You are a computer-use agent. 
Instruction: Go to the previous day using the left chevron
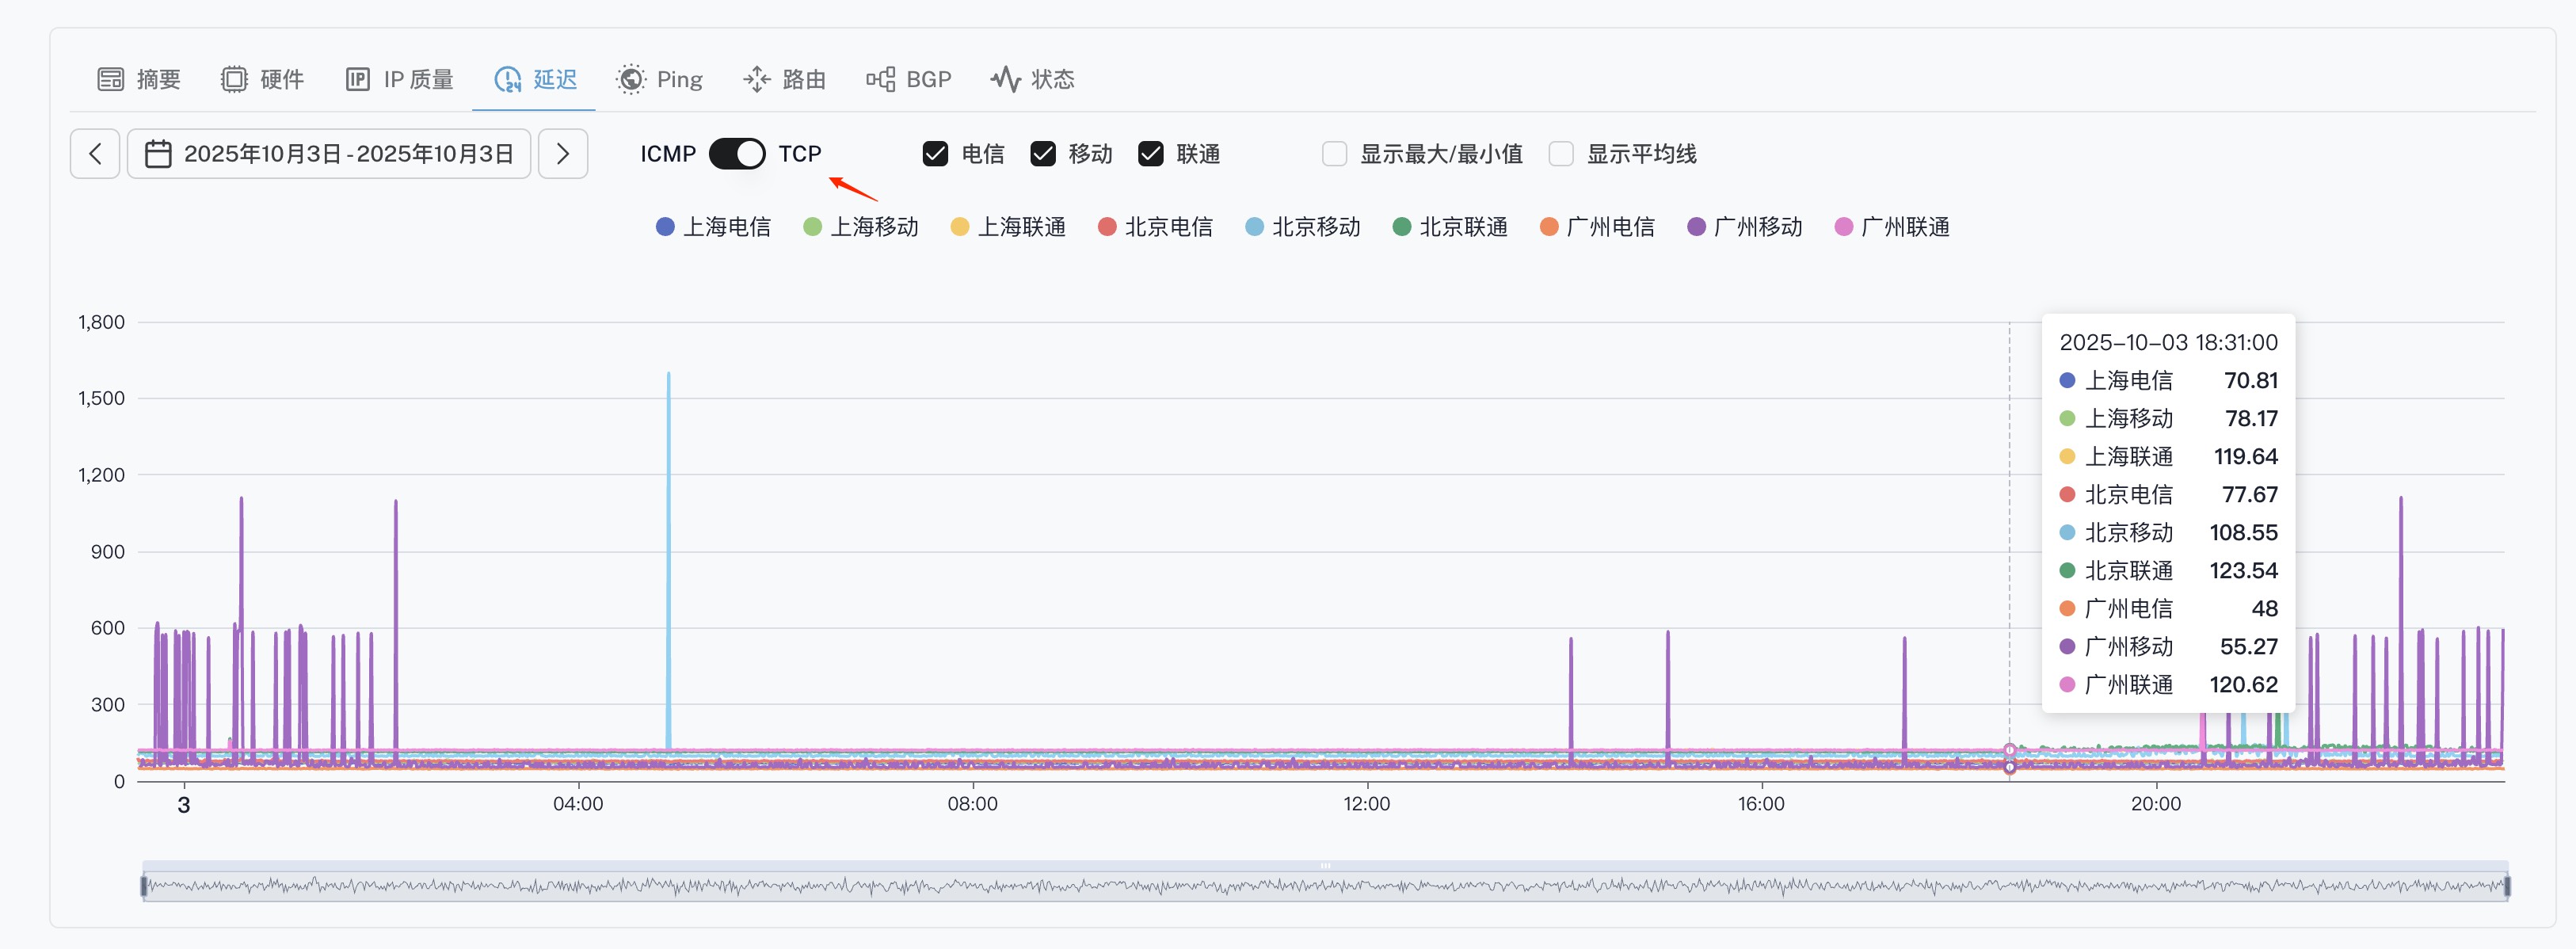[95, 154]
